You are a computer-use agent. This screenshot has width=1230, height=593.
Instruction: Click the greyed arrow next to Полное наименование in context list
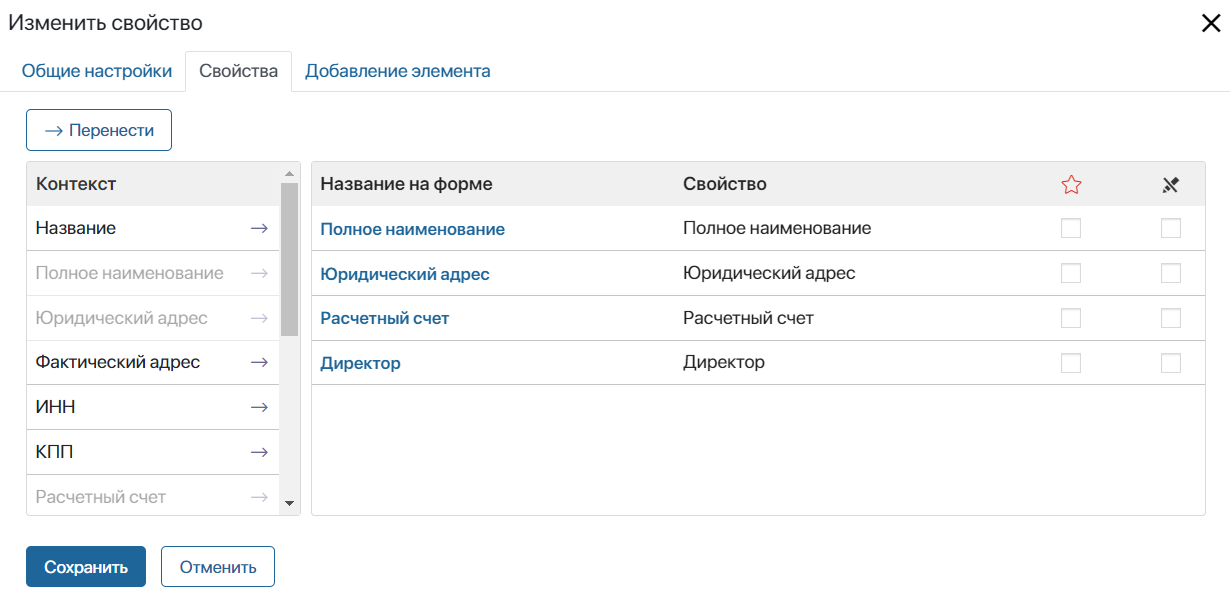pos(259,274)
